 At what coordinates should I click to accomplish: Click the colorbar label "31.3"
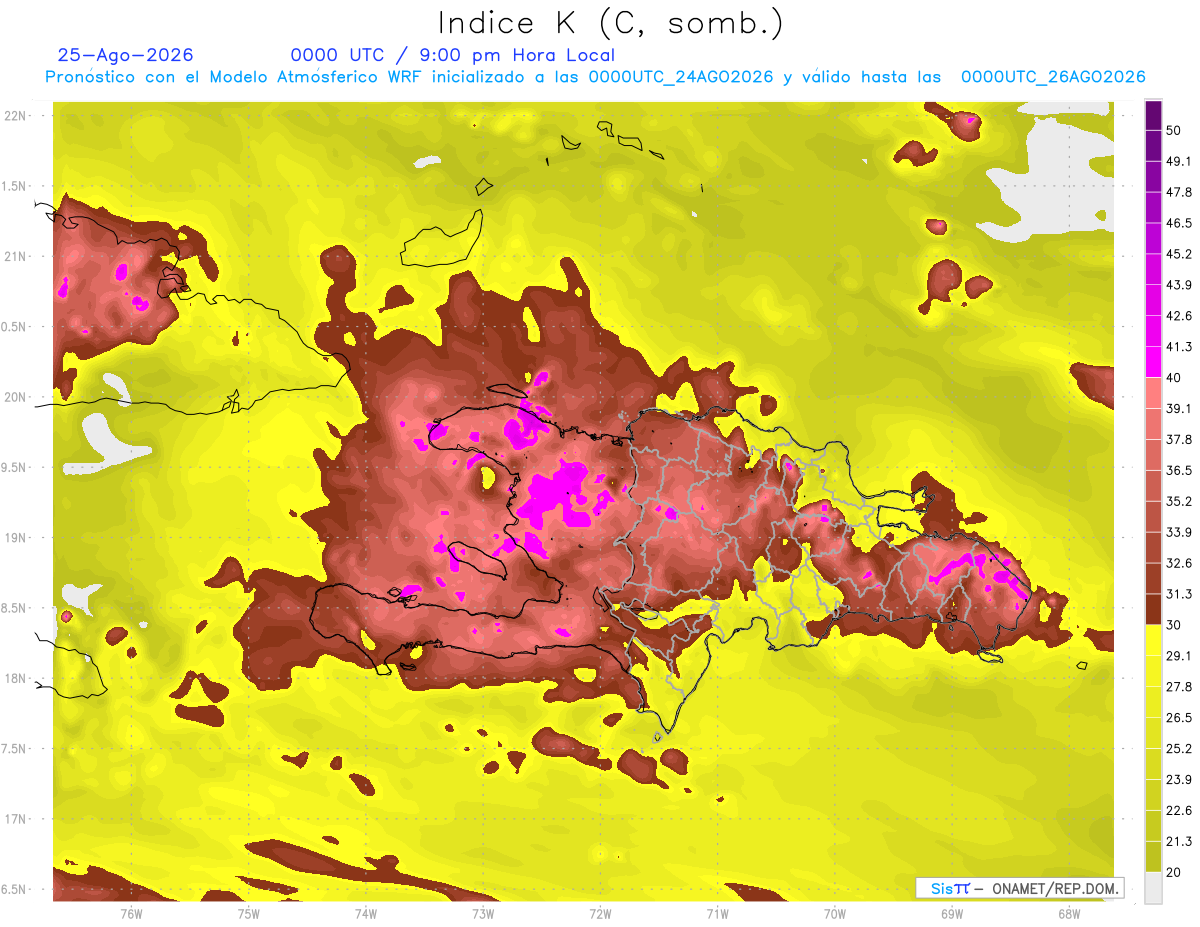[1179, 594]
